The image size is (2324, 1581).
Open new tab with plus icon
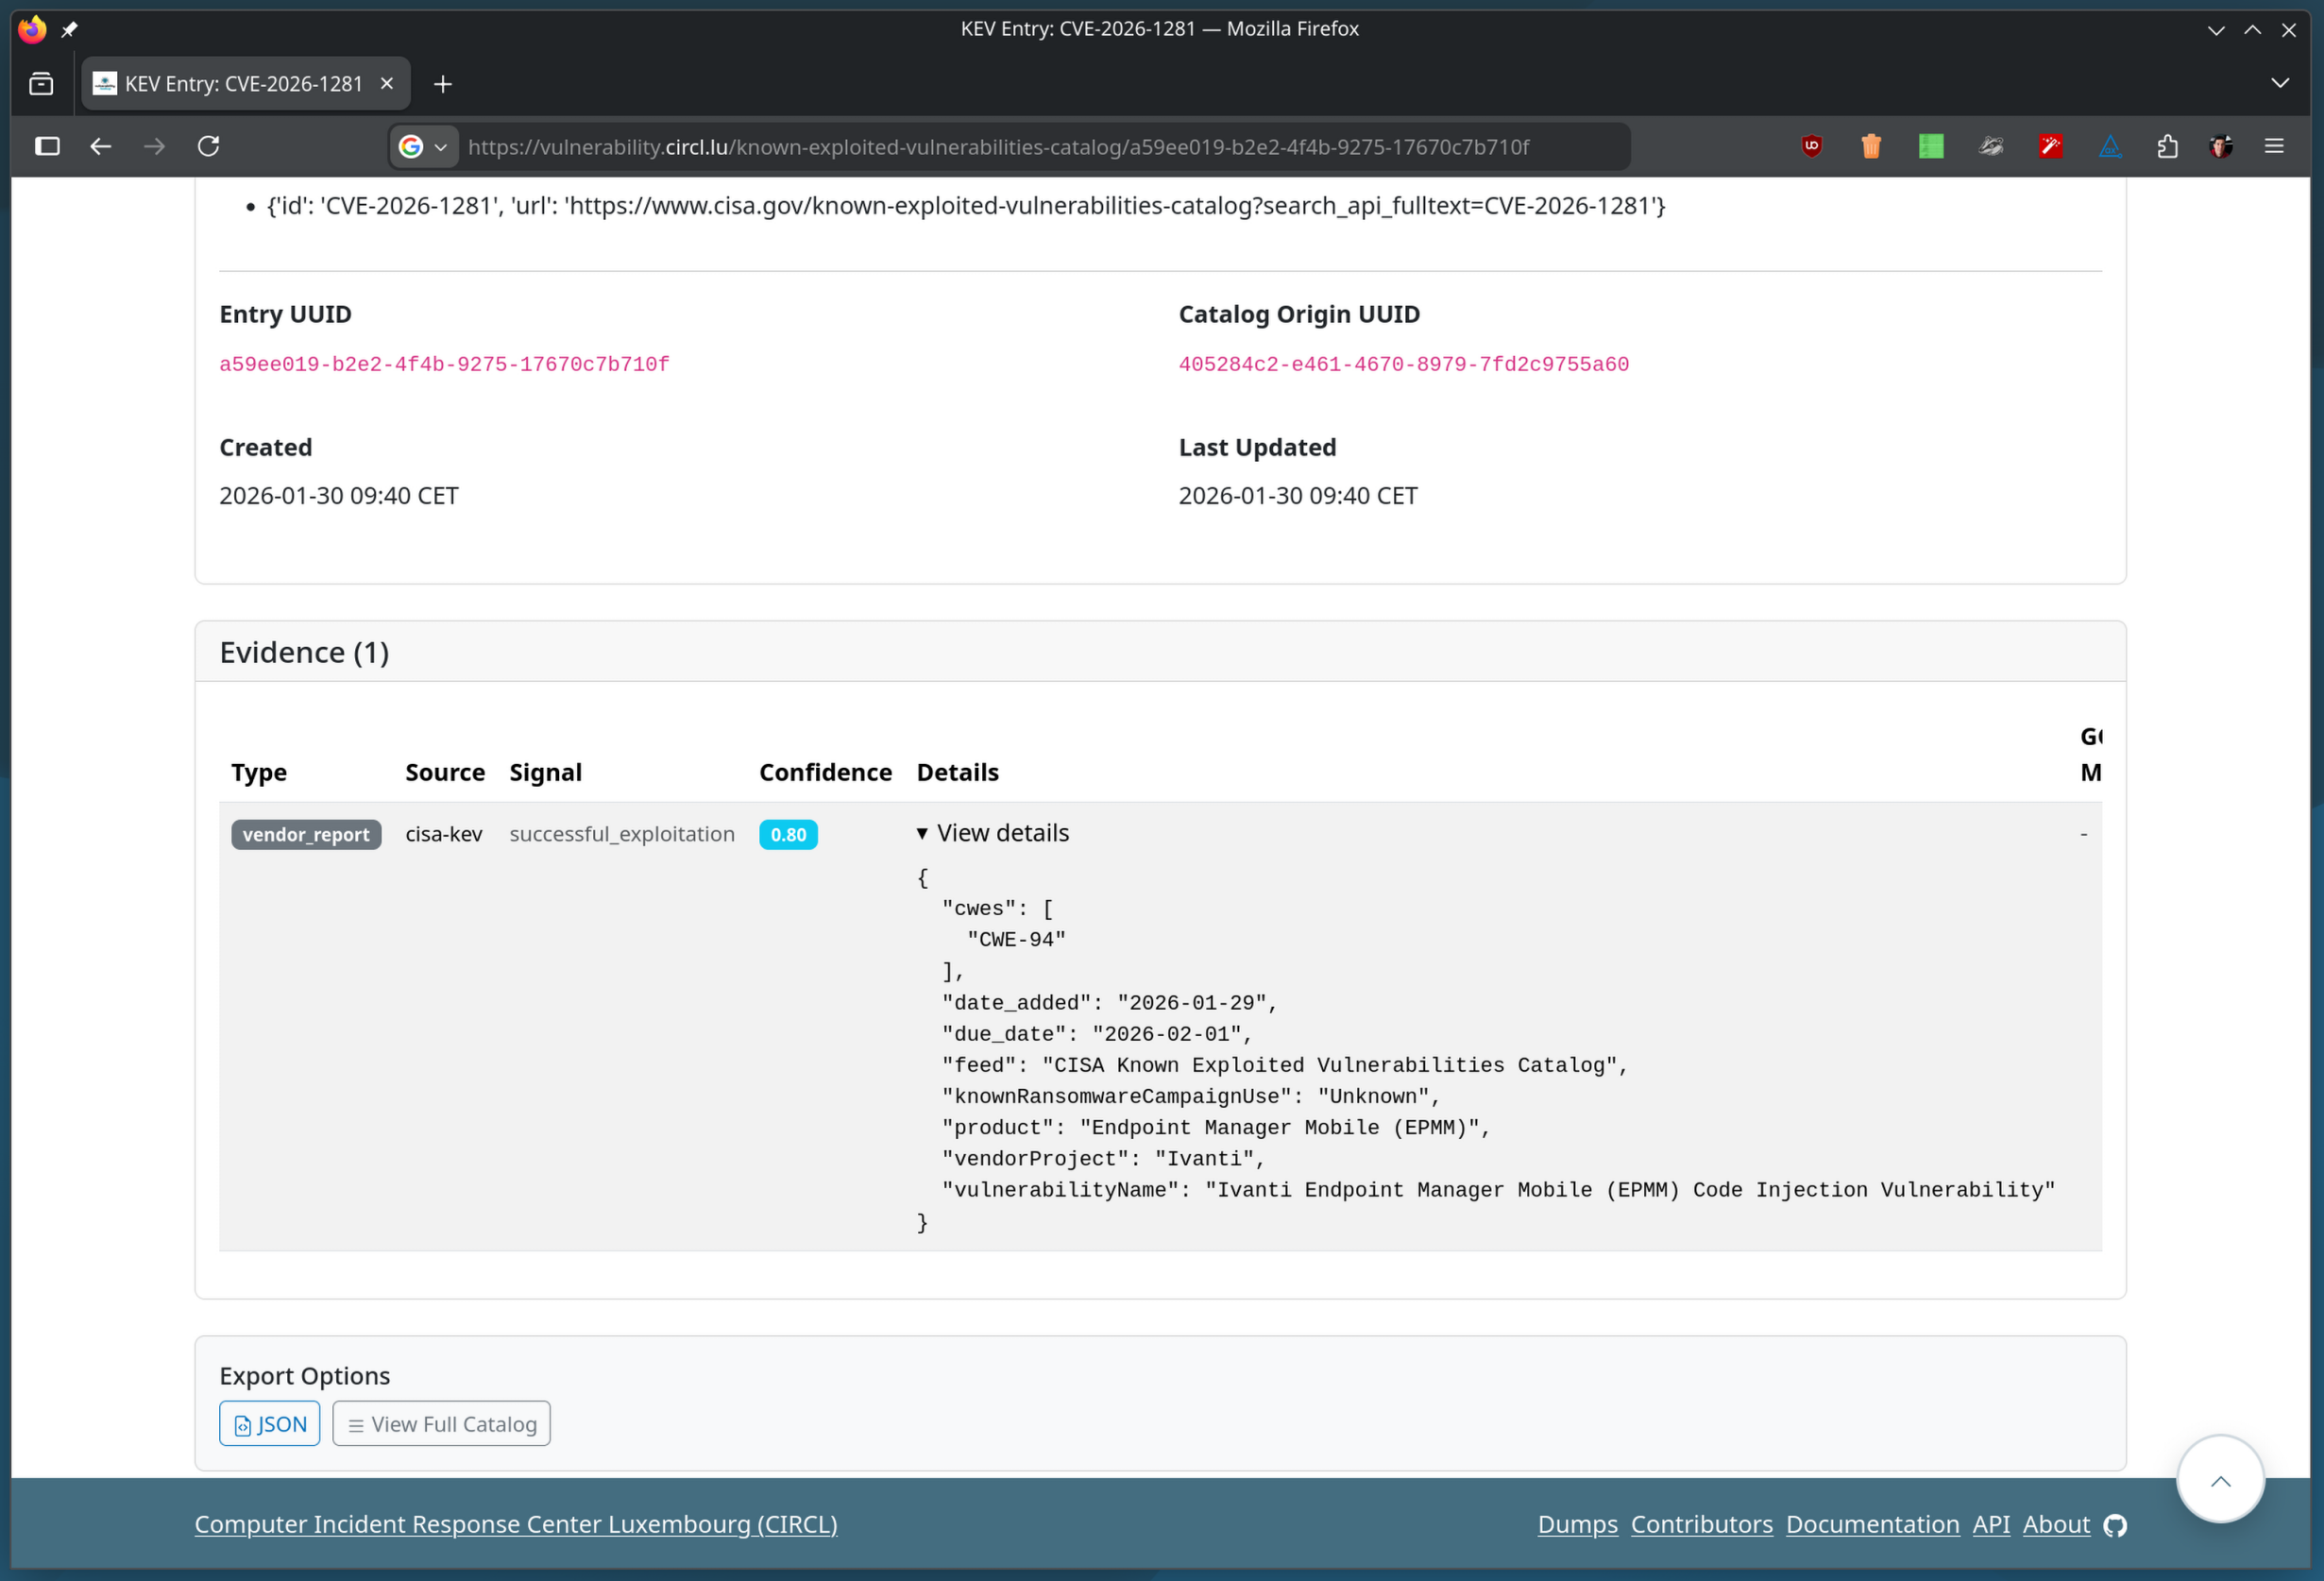pos(443,84)
